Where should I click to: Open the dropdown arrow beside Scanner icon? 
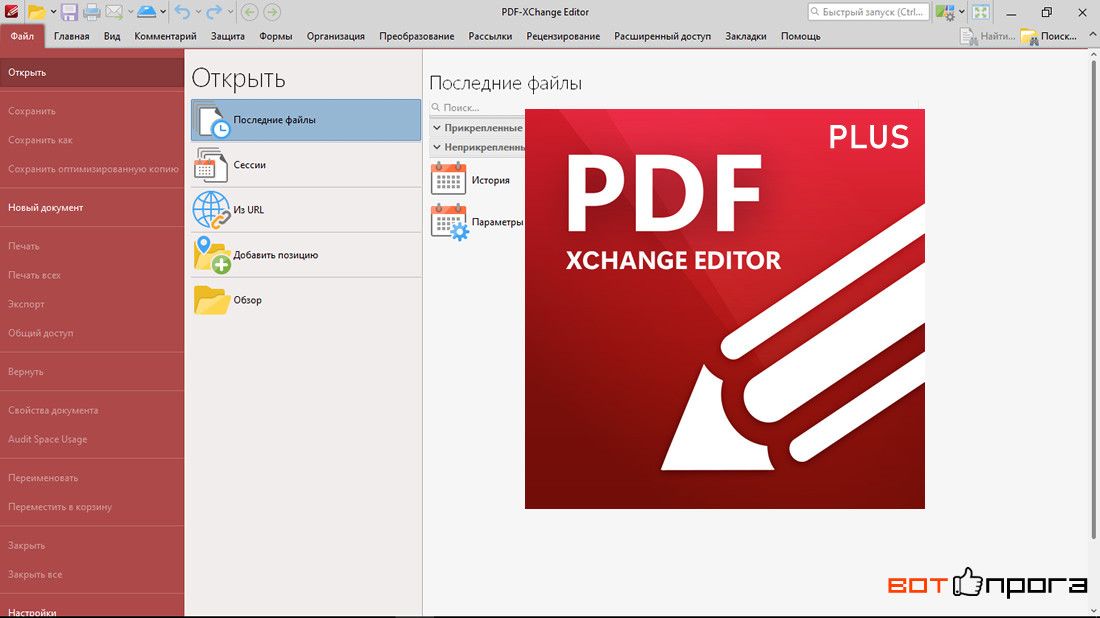[x=163, y=12]
